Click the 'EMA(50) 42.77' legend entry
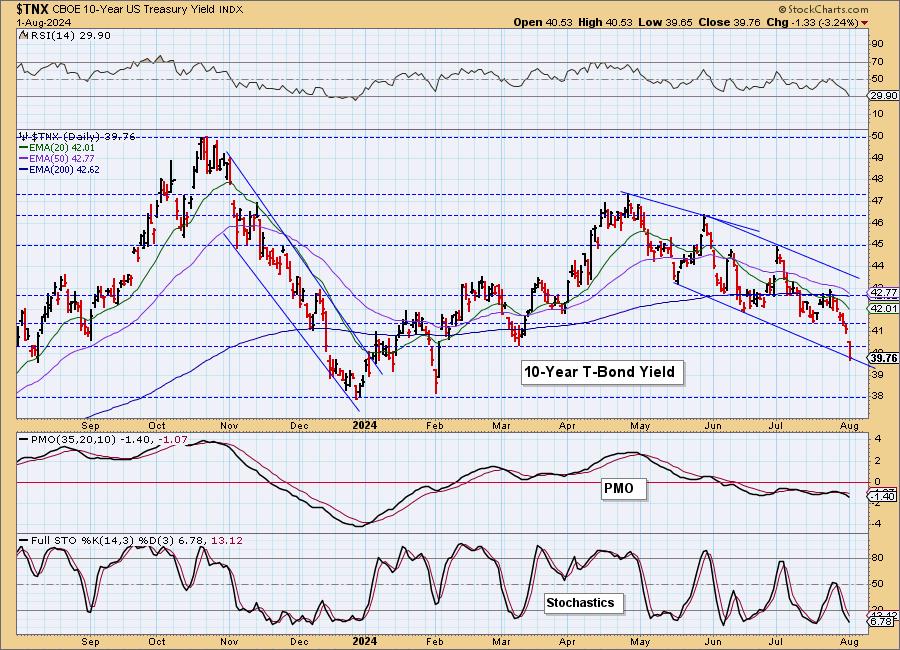This screenshot has width=900, height=650. click(x=62, y=158)
